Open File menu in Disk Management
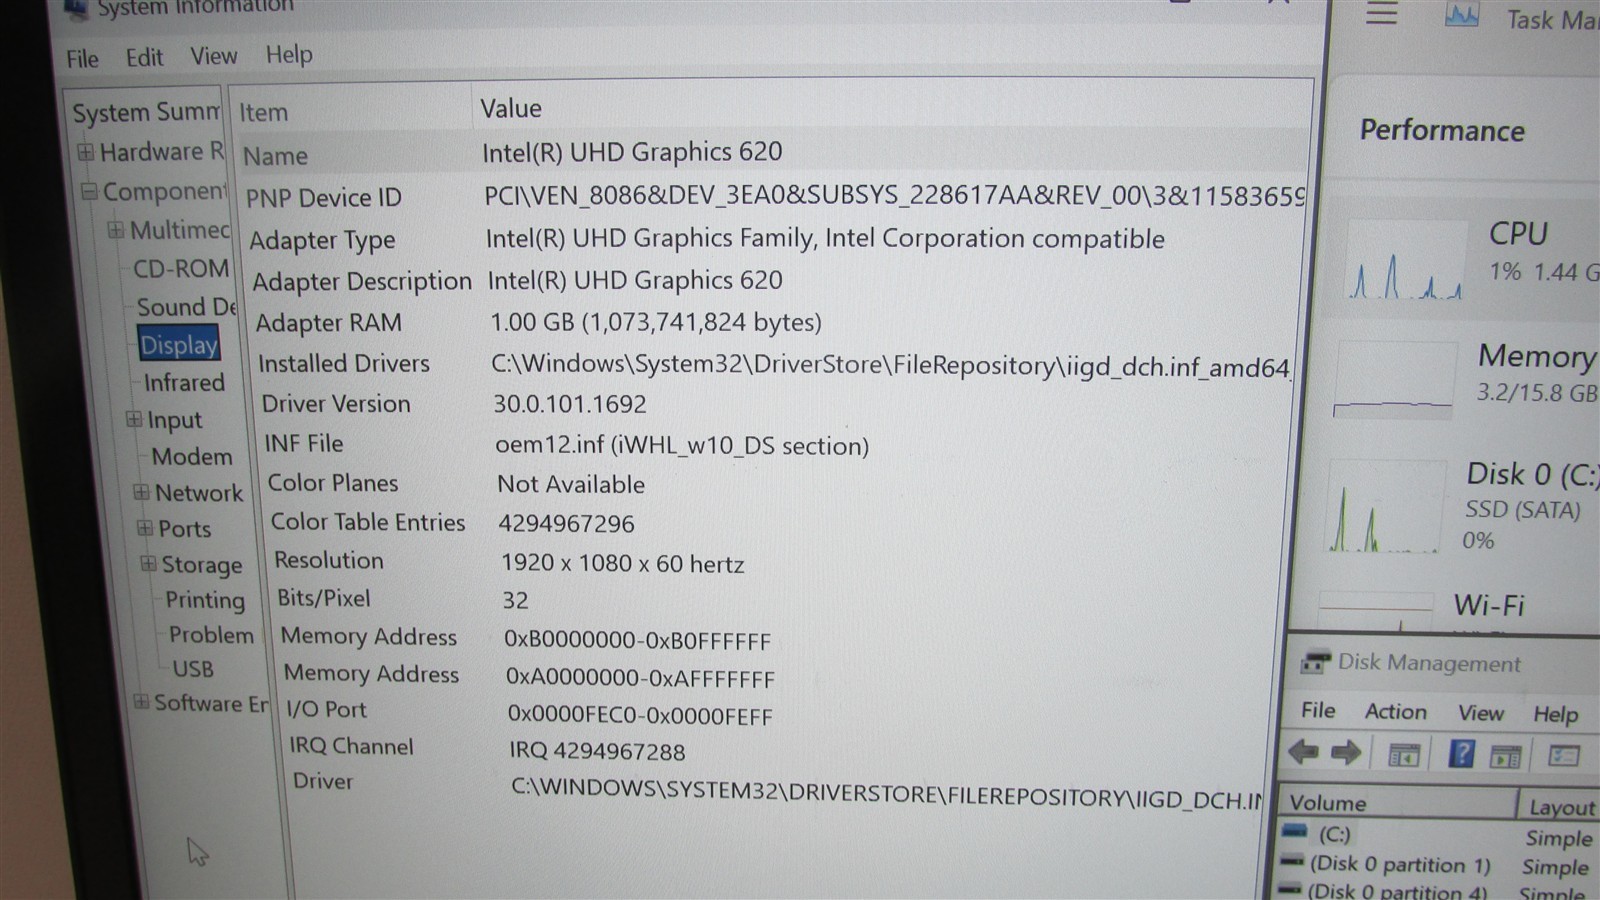Image resolution: width=1600 pixels, height=900 pixels. [1318, 710]
